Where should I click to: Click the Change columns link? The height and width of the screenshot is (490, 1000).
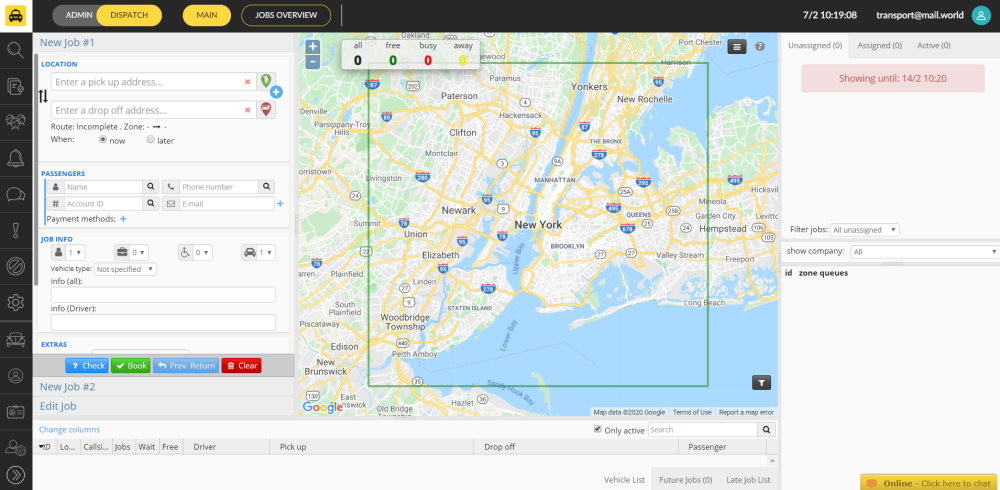70,429
